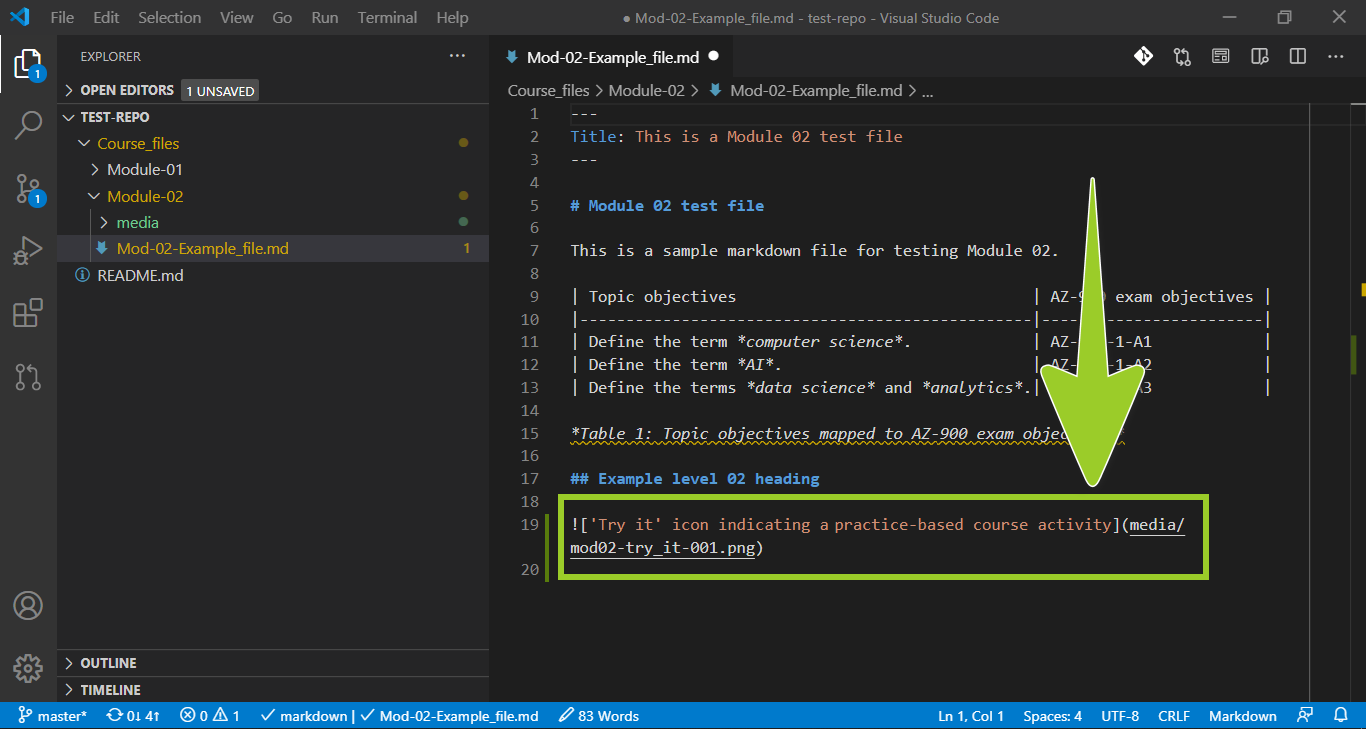Screen dimensions: 1366x729
Task: Click line 5 heading Module 02 test file
Action: coord(667,205)
